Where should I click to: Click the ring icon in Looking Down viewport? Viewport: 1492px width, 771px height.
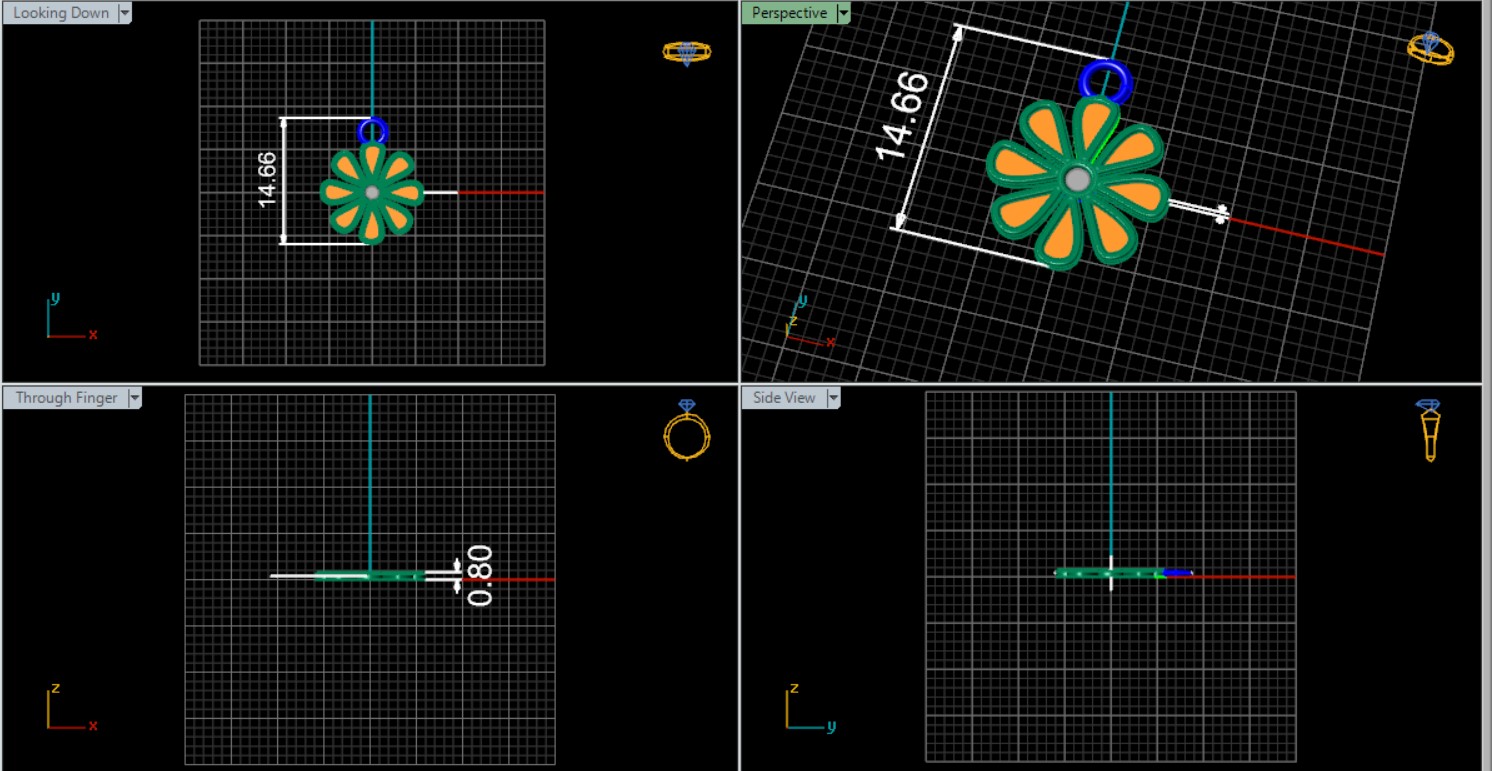point(687,52)
